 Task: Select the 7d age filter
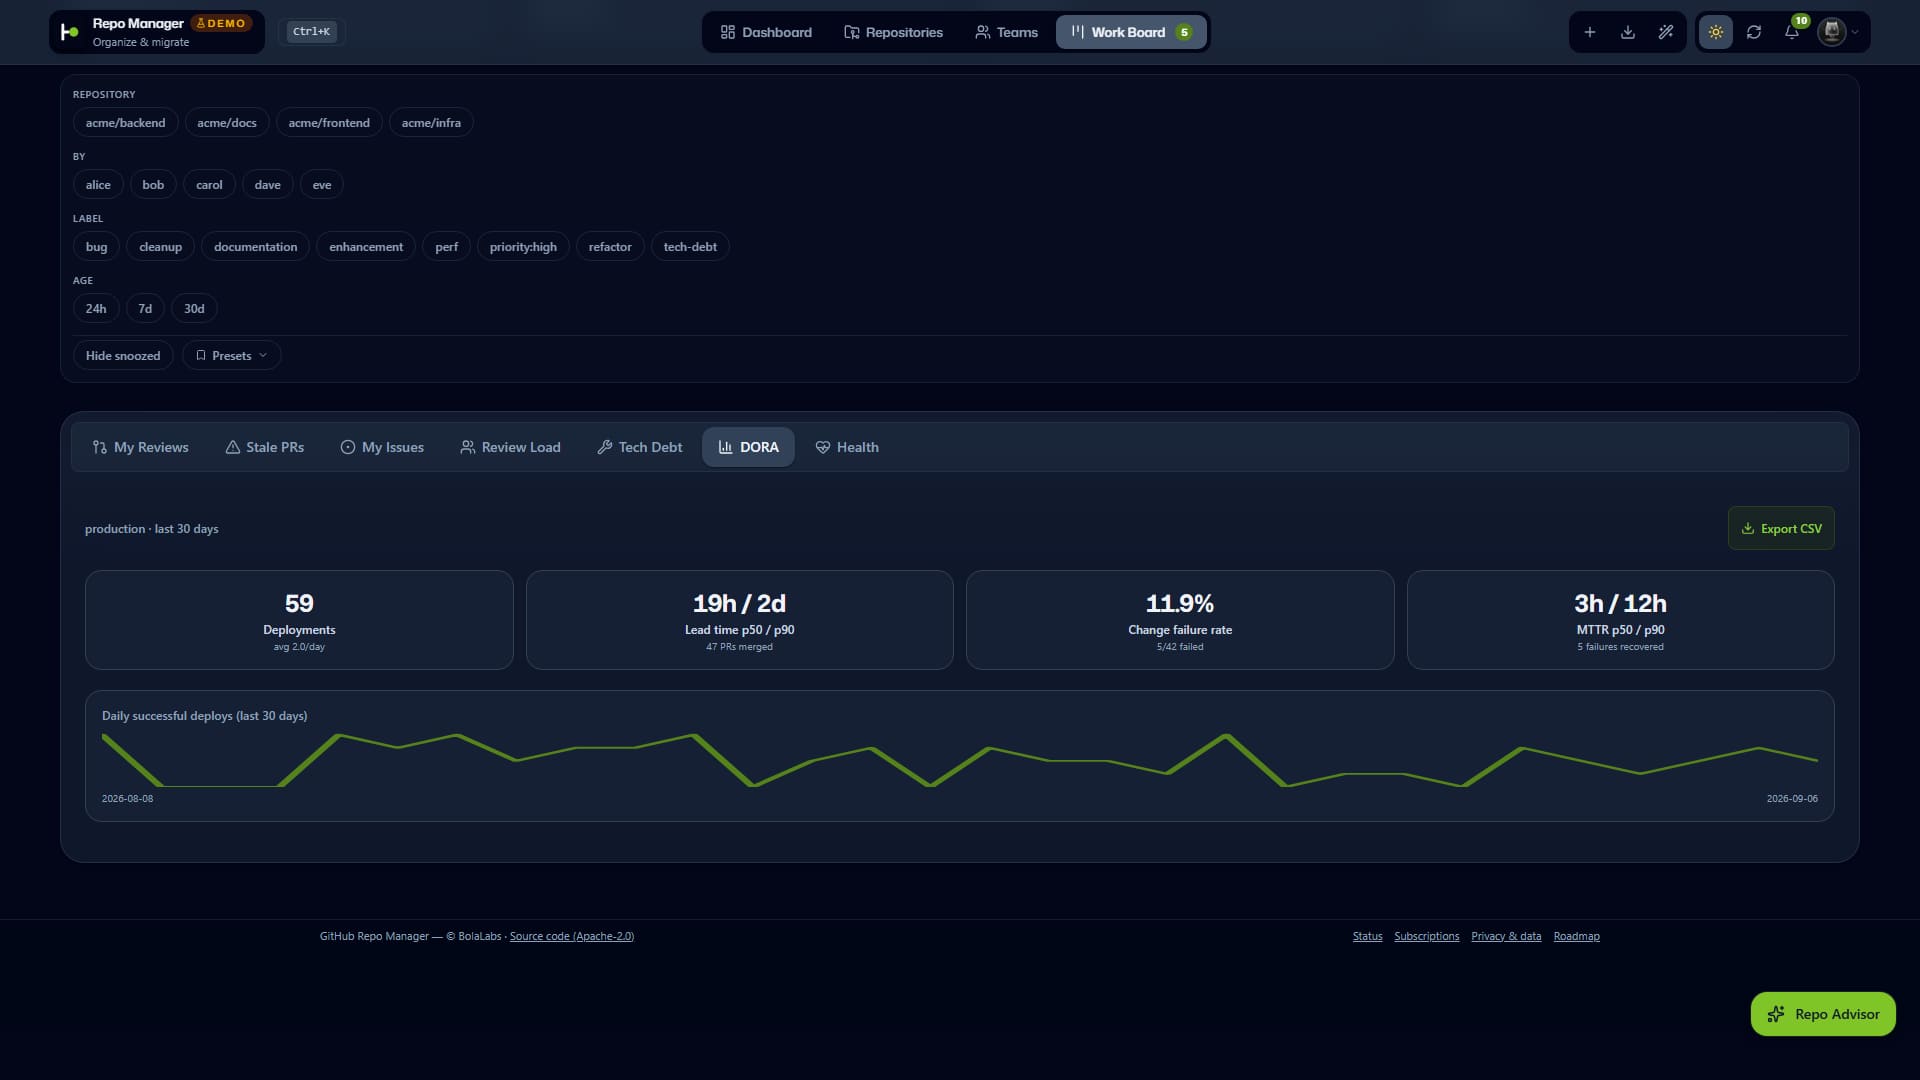(x=145, y=309)
